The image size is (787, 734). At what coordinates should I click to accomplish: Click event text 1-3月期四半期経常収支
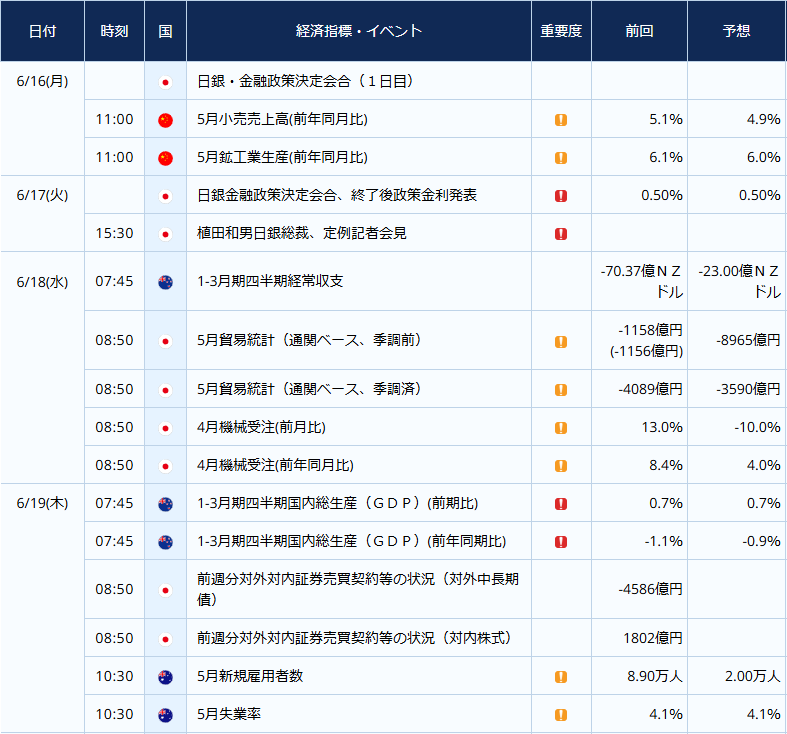pyautogui.click(x=270, y=281)
